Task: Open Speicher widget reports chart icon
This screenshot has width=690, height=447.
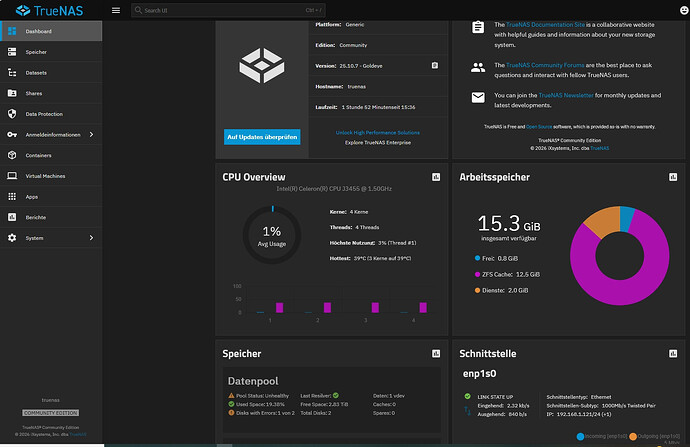Action: [x=436, y=354]
